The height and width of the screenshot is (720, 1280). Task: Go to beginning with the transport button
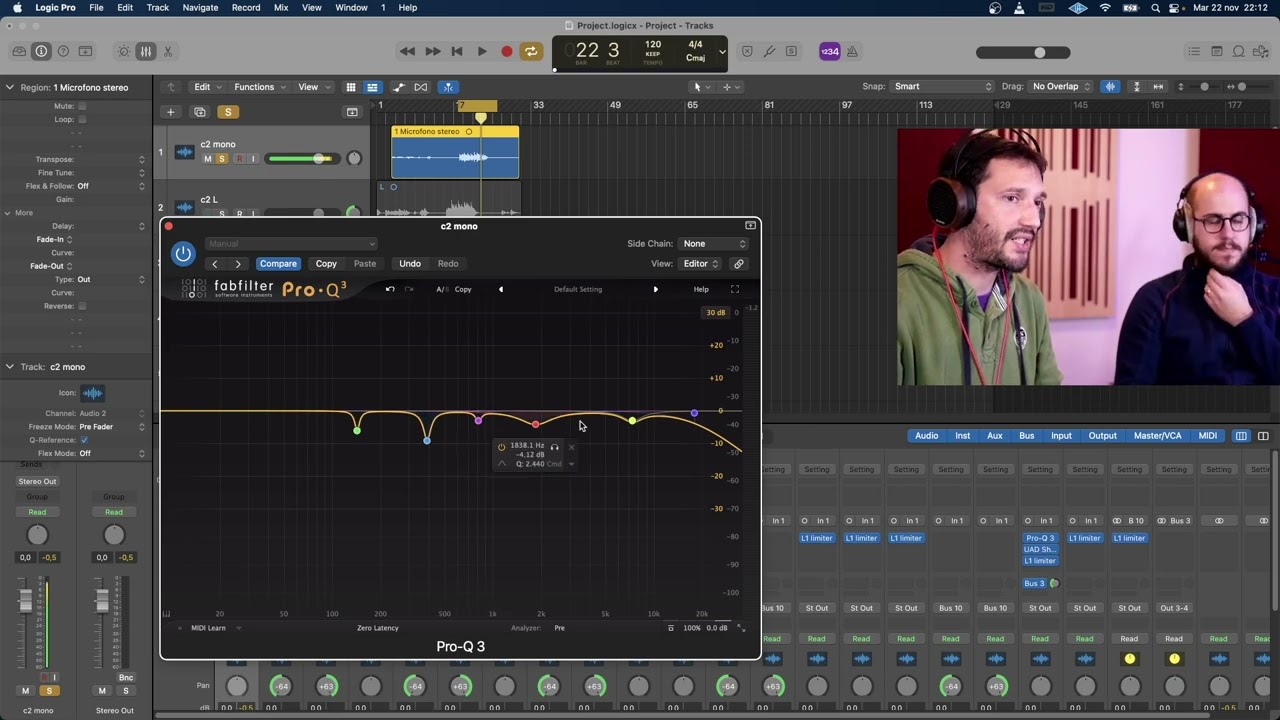(457, 51)
